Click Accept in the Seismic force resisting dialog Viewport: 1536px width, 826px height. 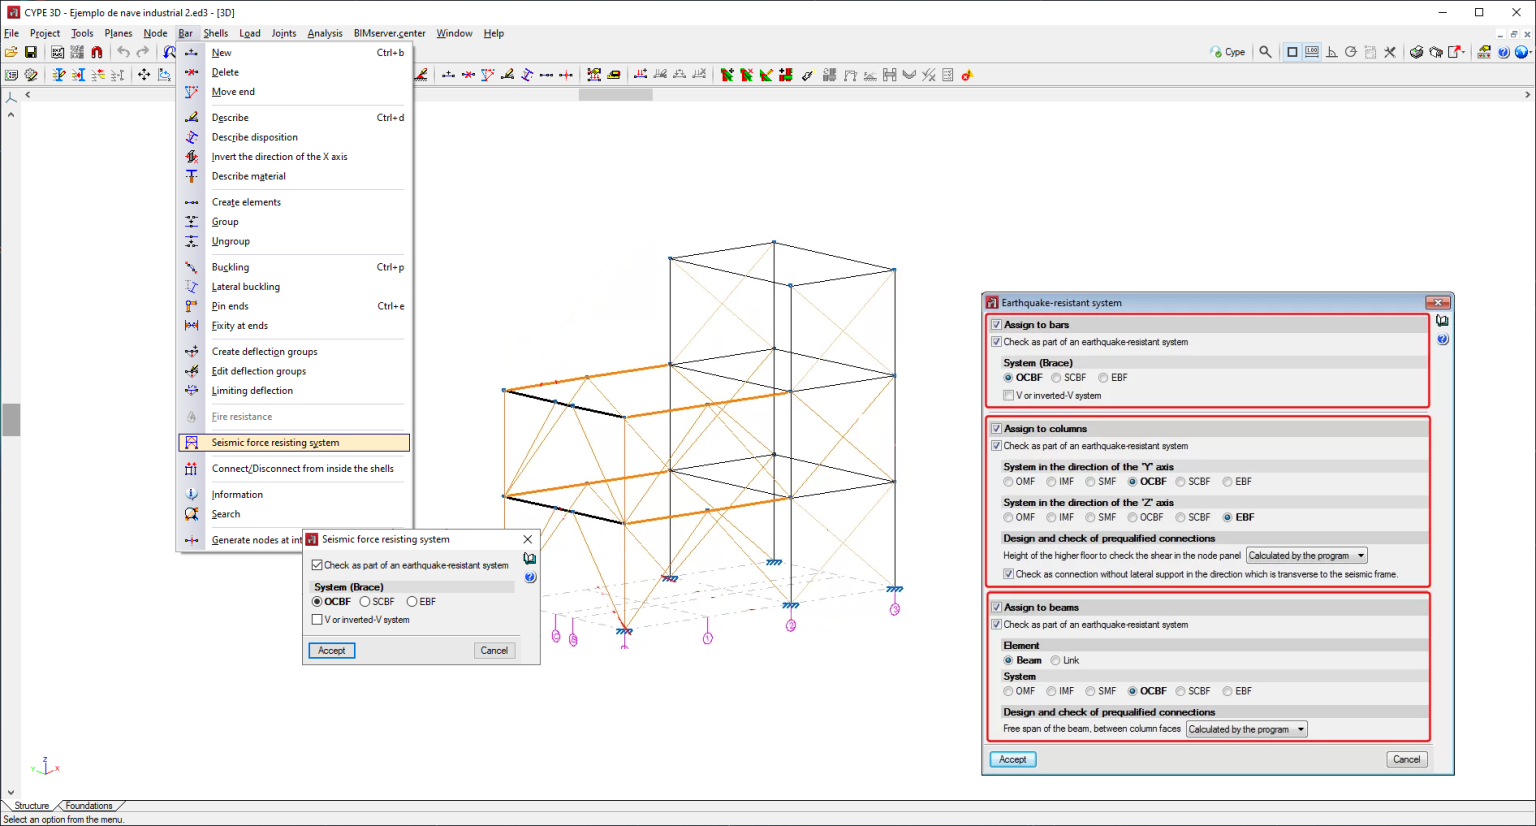[331, 650]
